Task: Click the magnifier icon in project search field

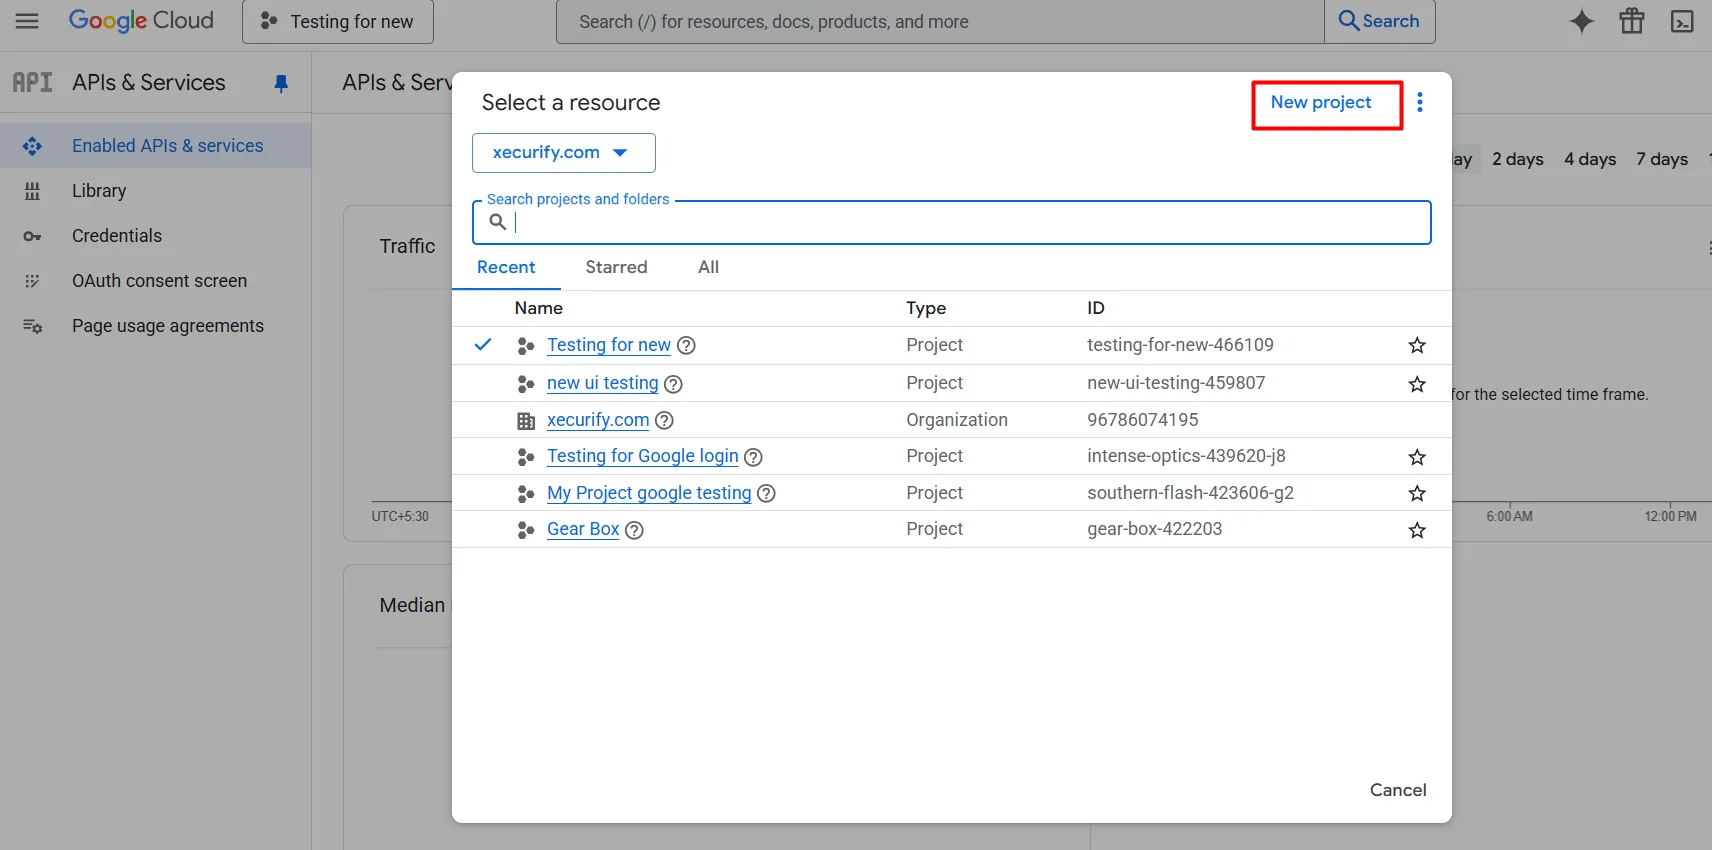Action: tap(497, 222)
